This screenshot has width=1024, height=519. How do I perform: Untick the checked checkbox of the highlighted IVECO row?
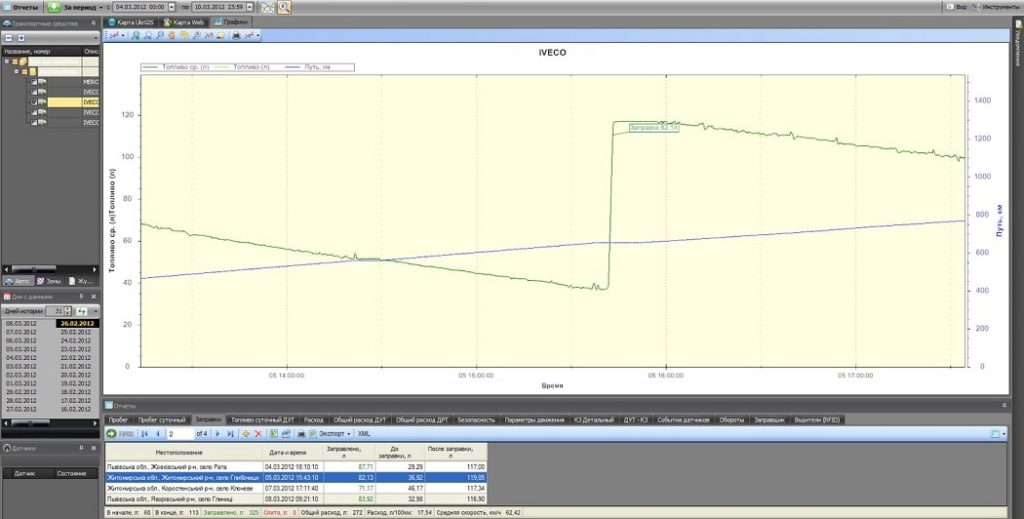coord(34,102)
